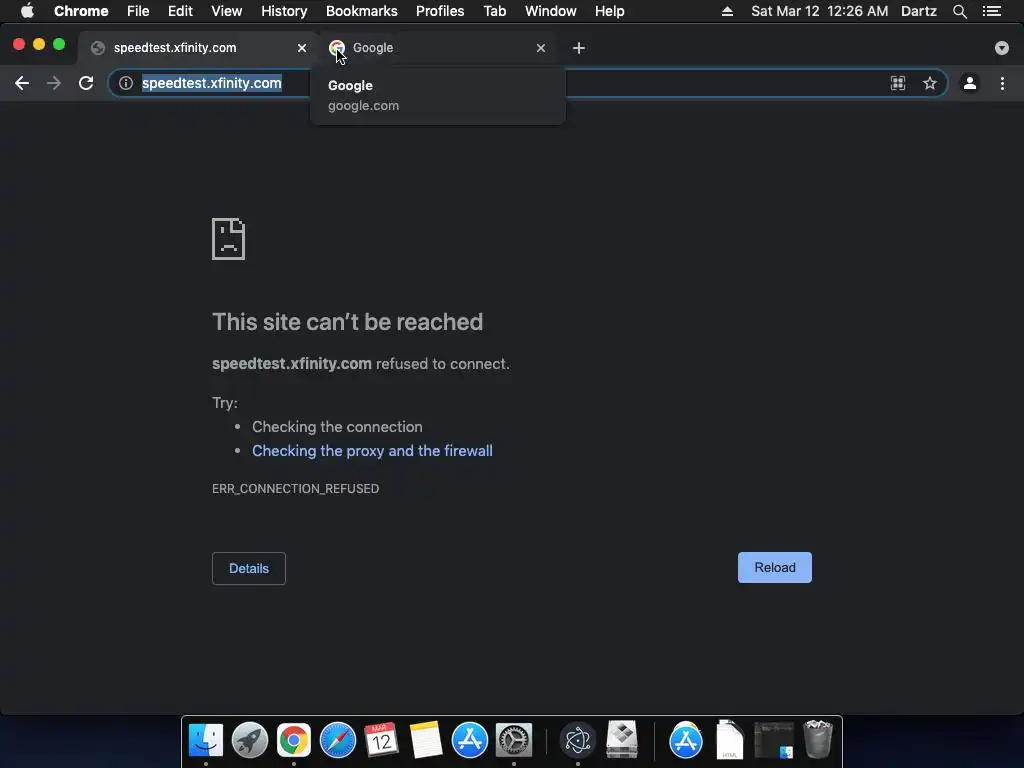This screenshot has height=768, width=1024.
Task: Open Boot Camp Assistant drive icon in the dock
Action: click(622, 741)
